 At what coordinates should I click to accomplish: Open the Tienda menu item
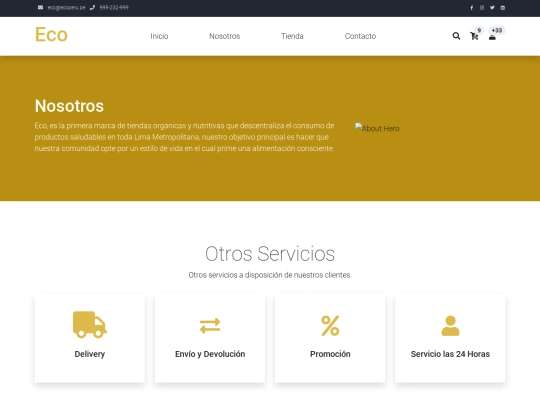coord(292,36)
